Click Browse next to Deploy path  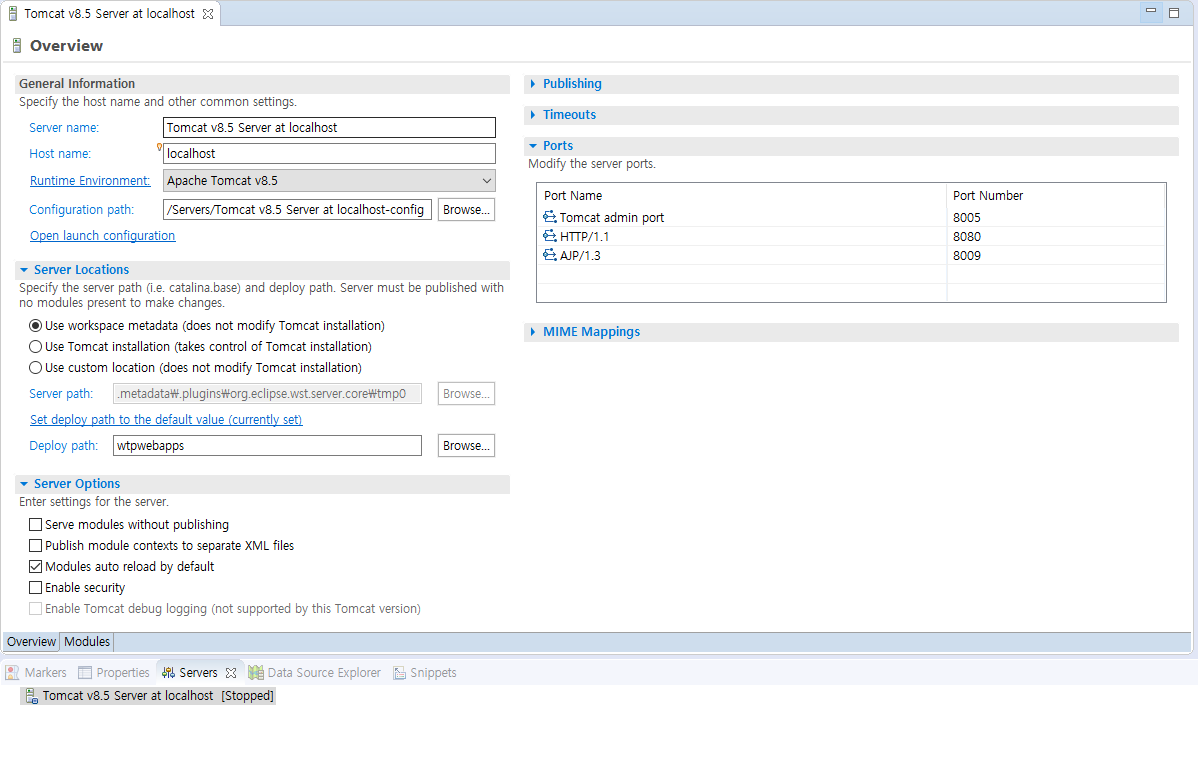[466, 446]
